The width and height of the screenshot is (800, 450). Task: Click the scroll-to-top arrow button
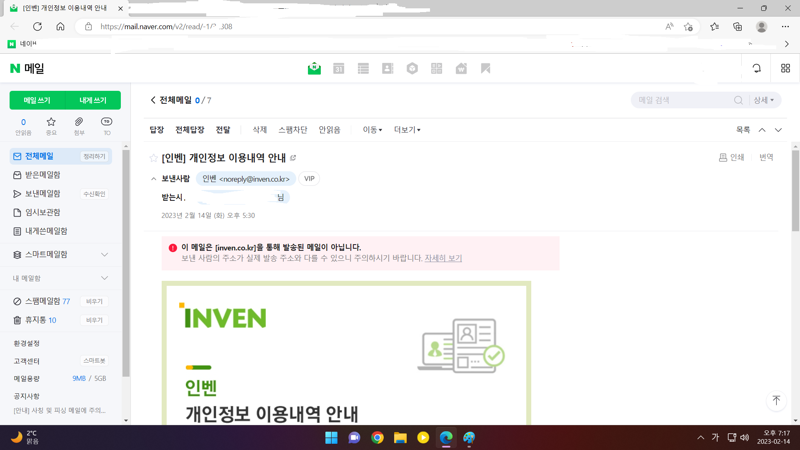click(x=777, y=401)
